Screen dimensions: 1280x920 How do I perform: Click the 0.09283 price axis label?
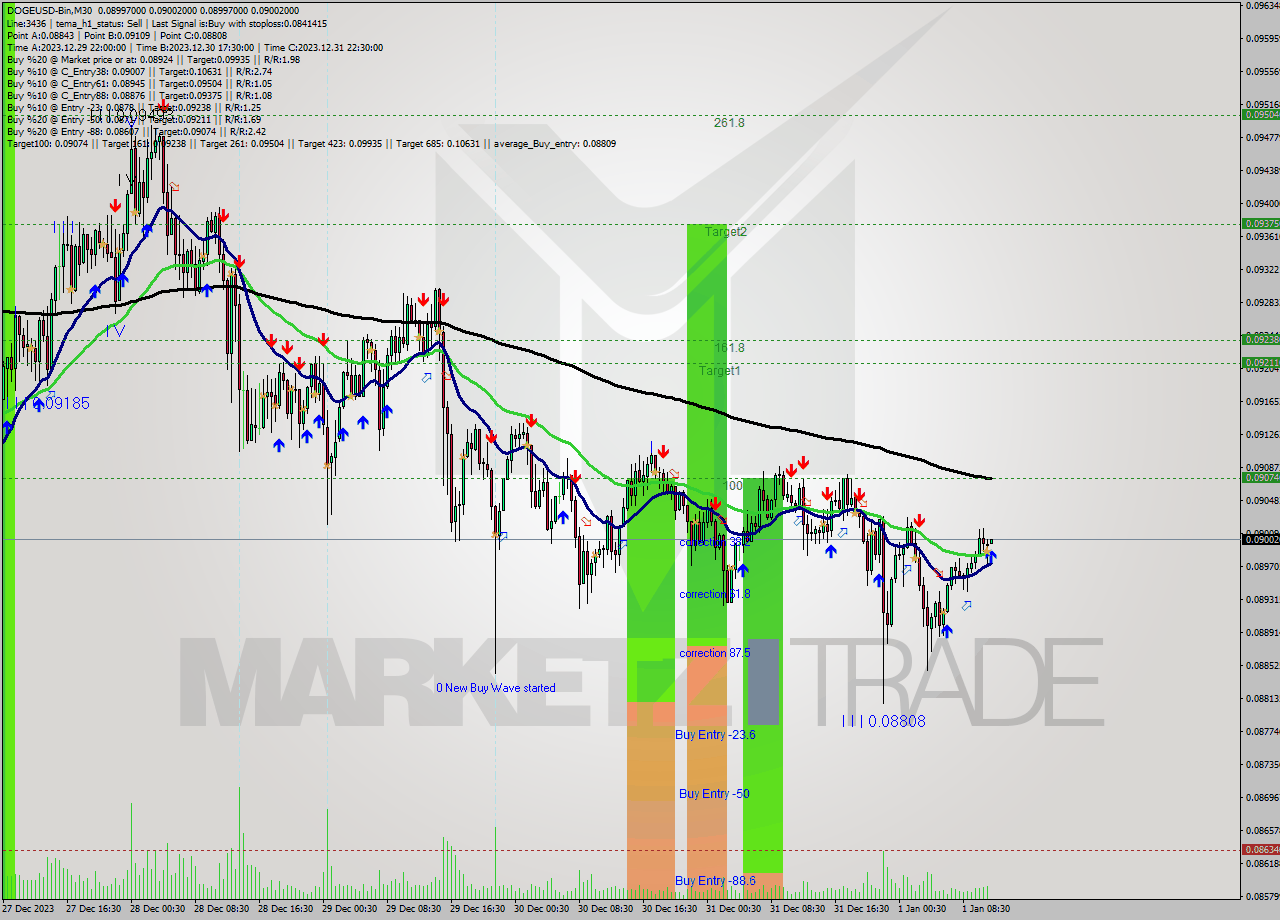point(1262,302)
